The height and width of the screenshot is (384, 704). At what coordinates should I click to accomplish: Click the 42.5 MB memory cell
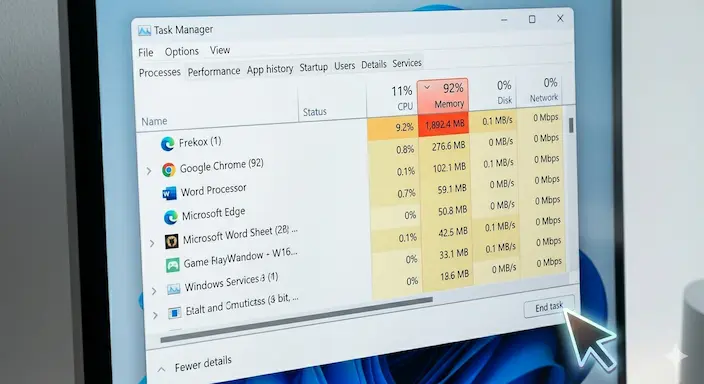coord(453,232)
